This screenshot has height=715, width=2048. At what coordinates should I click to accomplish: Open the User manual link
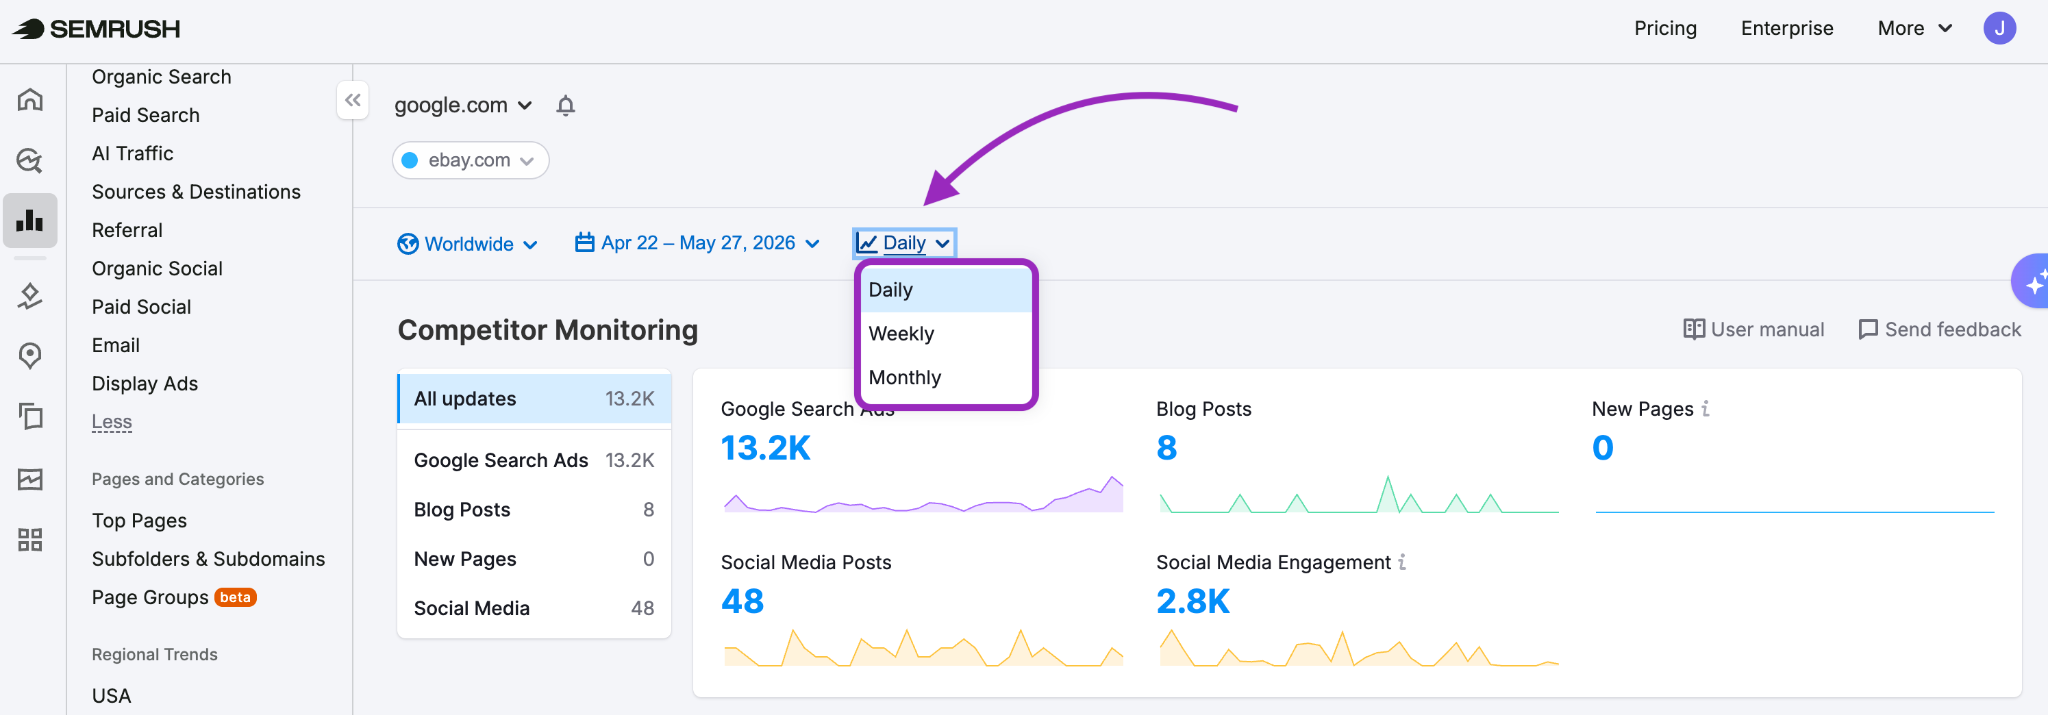click(x=1753, y=330)
